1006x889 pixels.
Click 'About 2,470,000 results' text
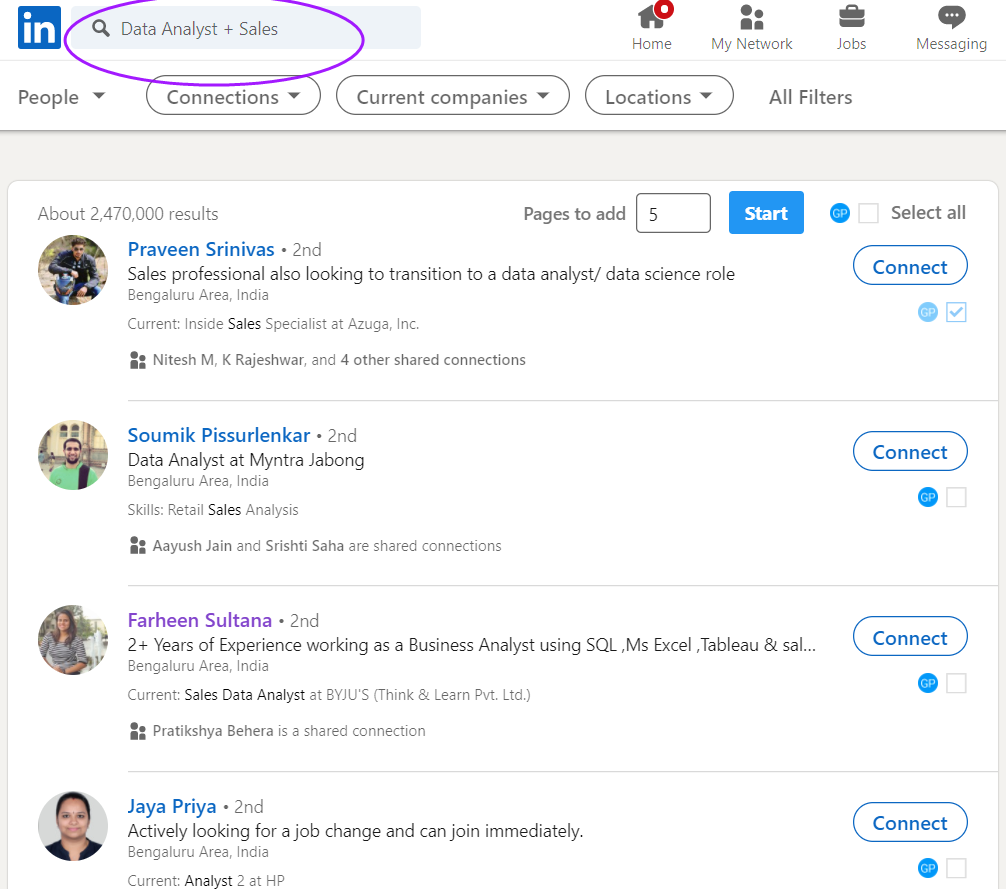[128, 214]
